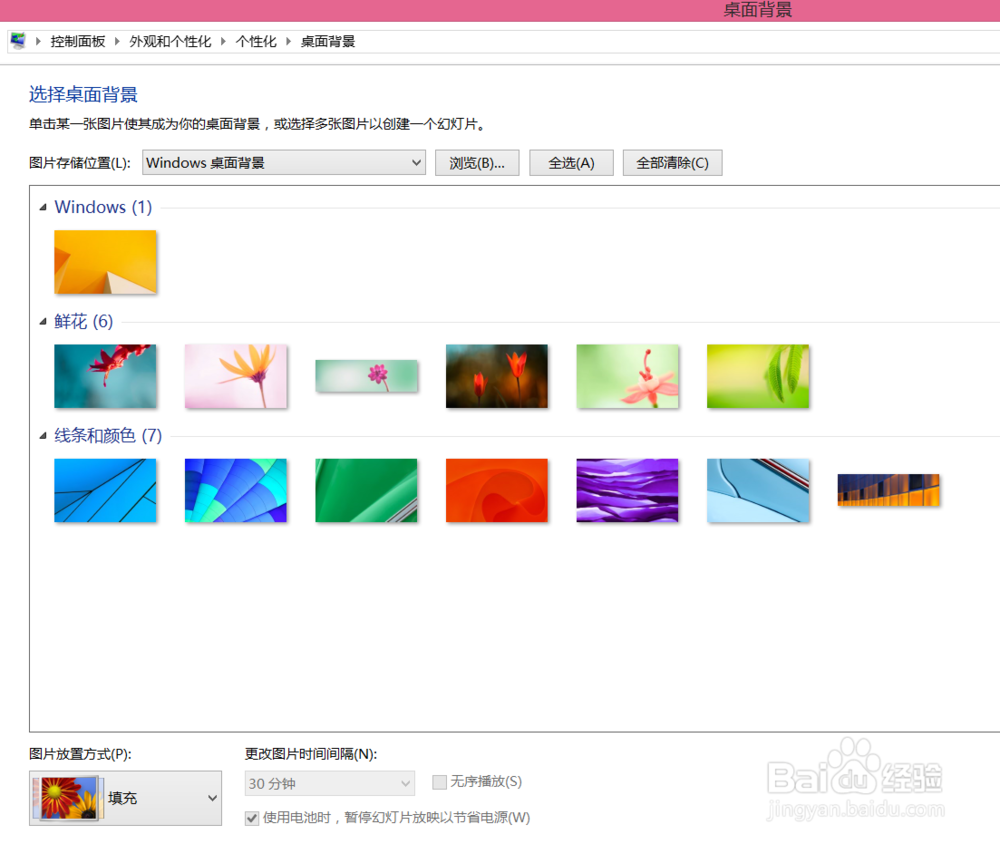1000x844 pixels.
Task: Click the 全选(A) button
Action: tap(571, 163)
